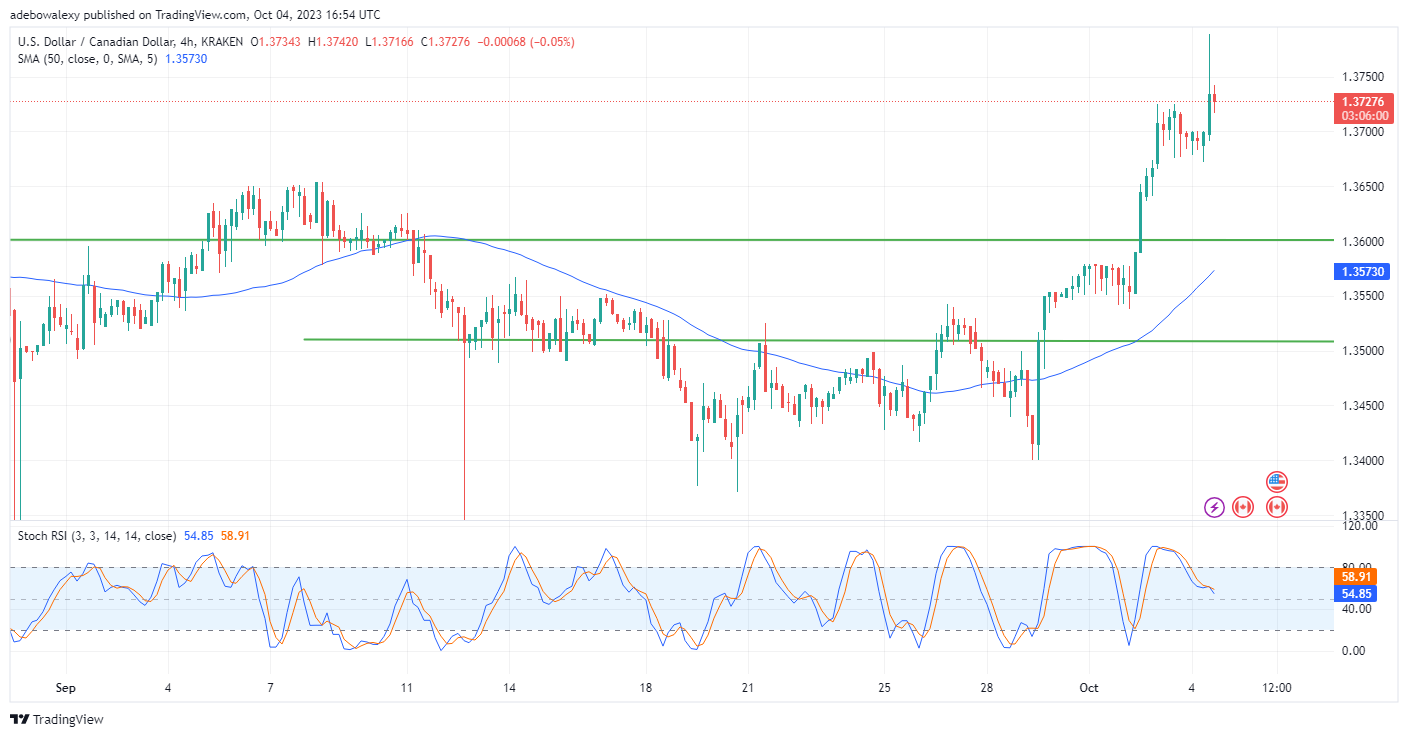Click the 40.00 Stoch RSI axis label
Screen dimensions: 1408x737
pyautogui.click(x=1355, y=609)
